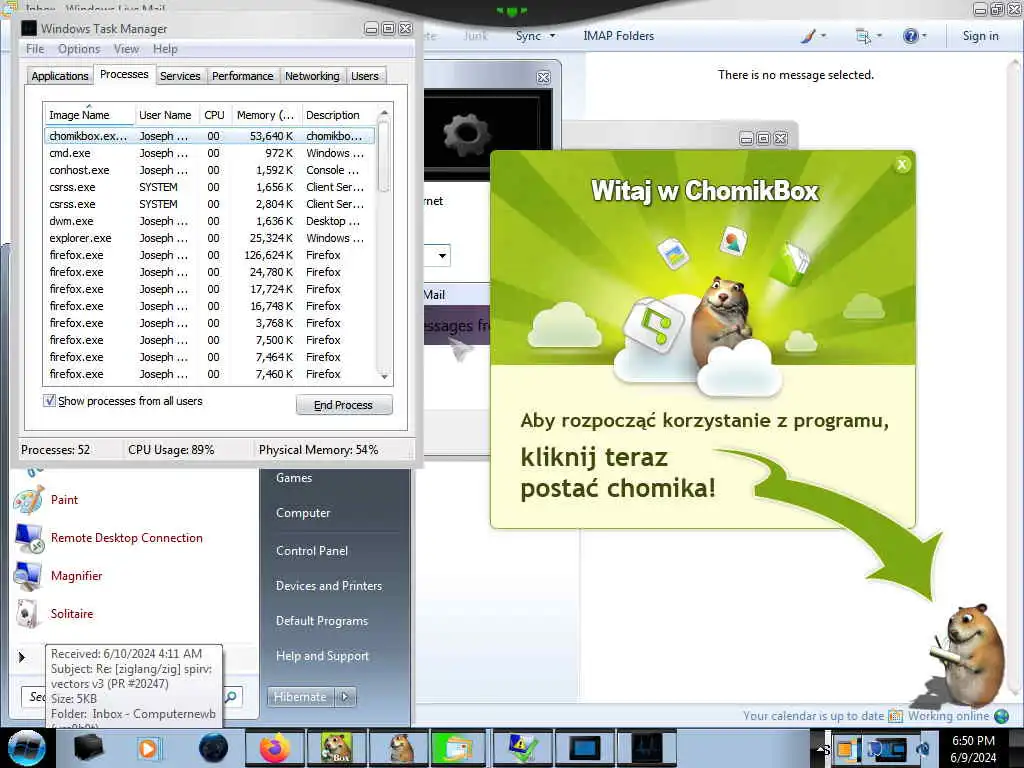The height and width of the screenshot is (768, 1024).
Task: Click the Working online globe icon
Action: coord(1001,716)
